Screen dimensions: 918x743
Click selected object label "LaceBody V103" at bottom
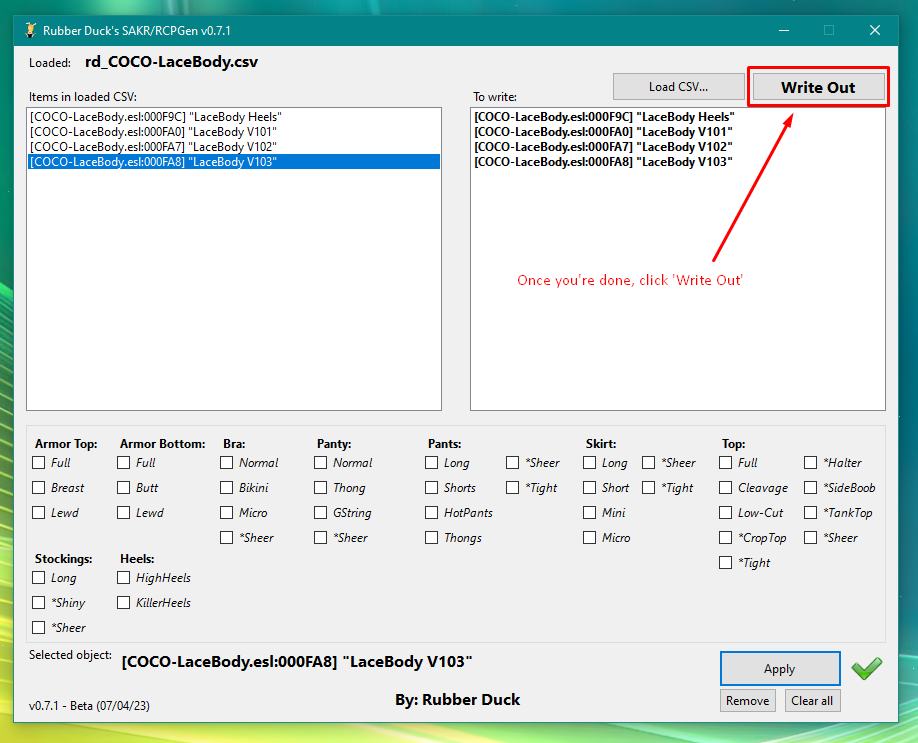click(x=297, y=662)
